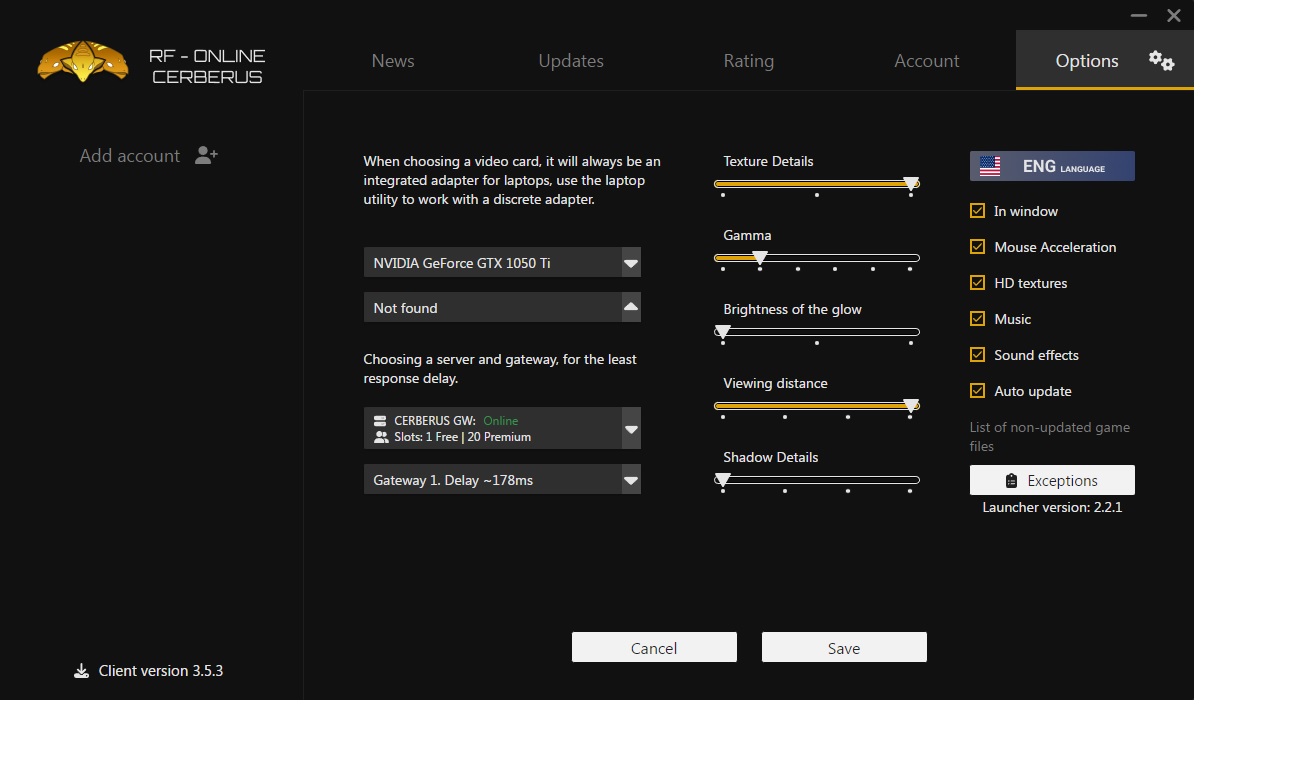The width and height of the screenshot is (1300, 780).
Task: Collapse the Not found dropdown arrow
Action: [631, 307]
